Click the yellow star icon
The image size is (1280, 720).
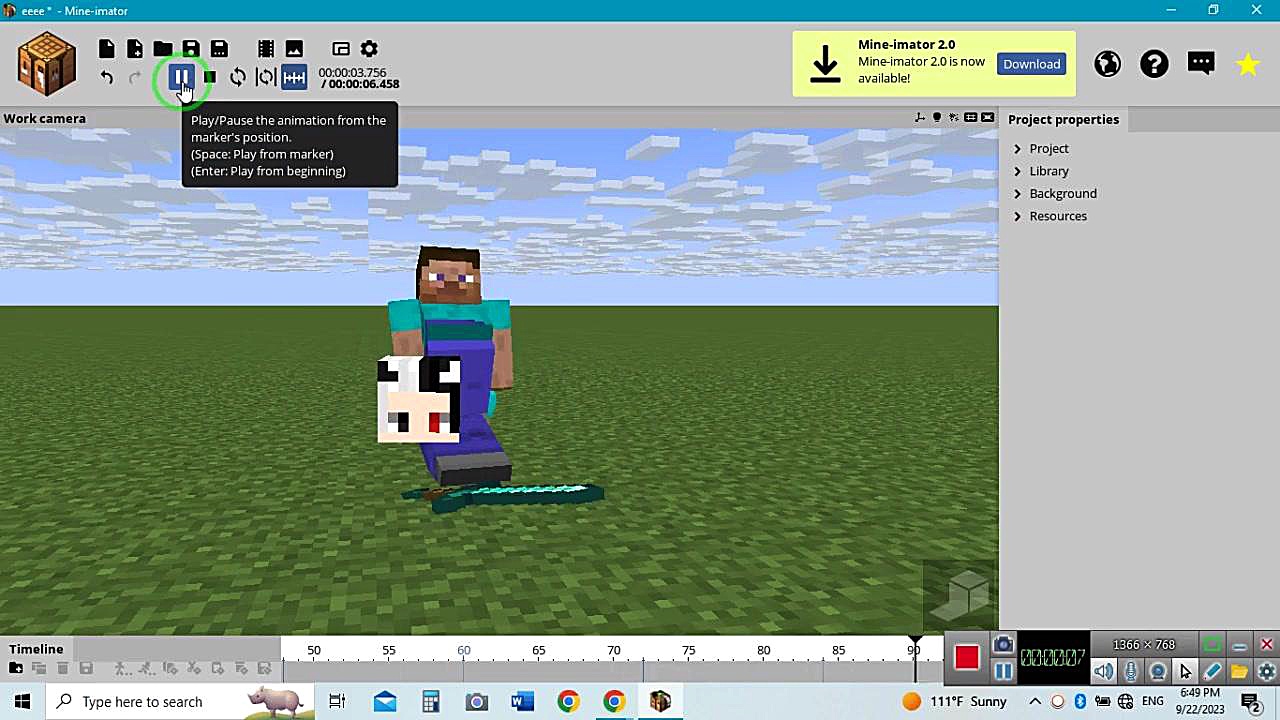point(1248,64)
